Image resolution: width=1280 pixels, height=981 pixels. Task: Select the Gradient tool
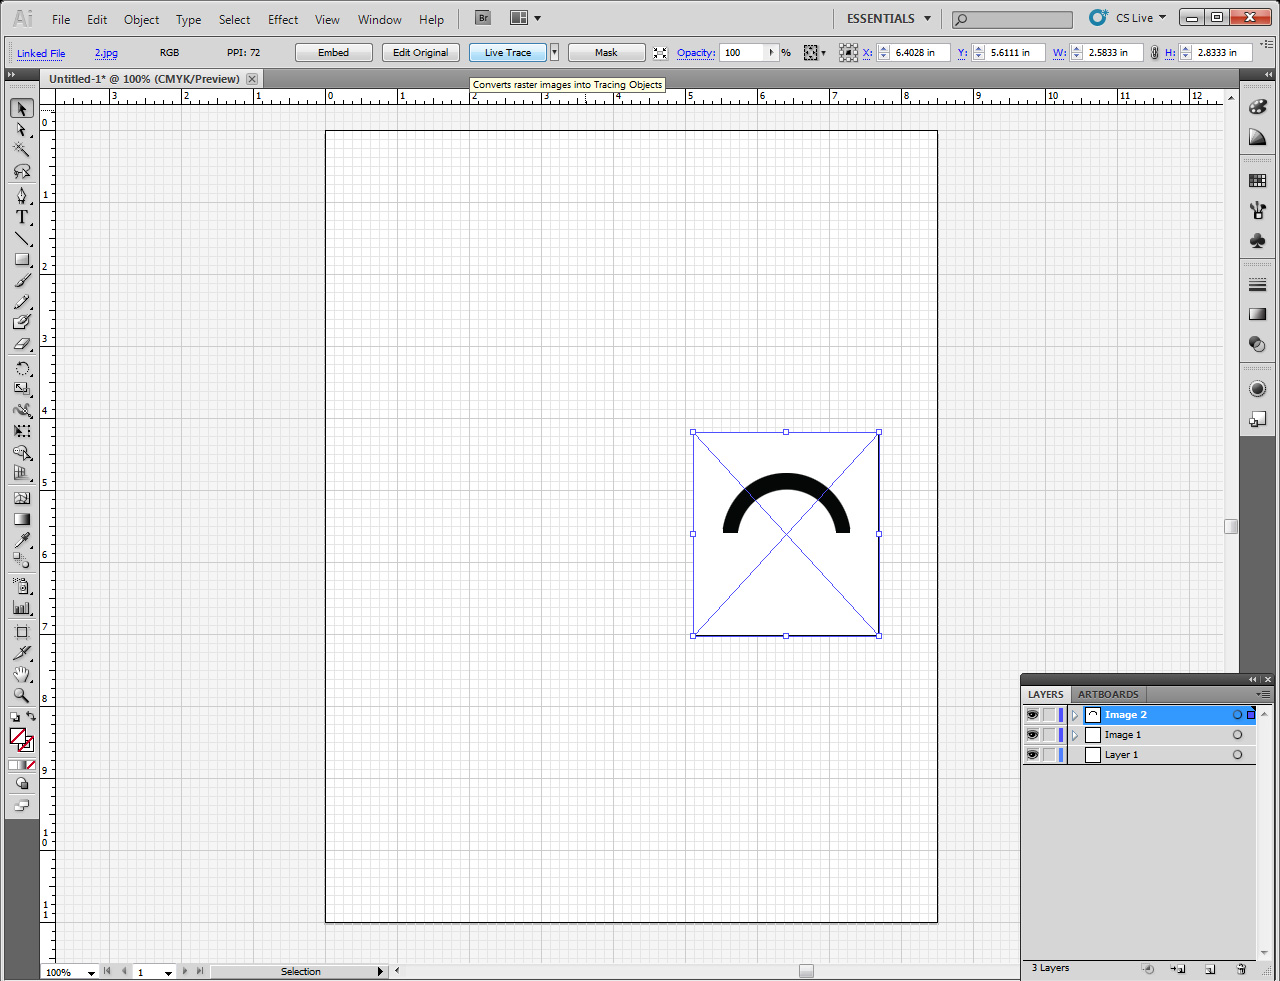[x=22, y=519]
